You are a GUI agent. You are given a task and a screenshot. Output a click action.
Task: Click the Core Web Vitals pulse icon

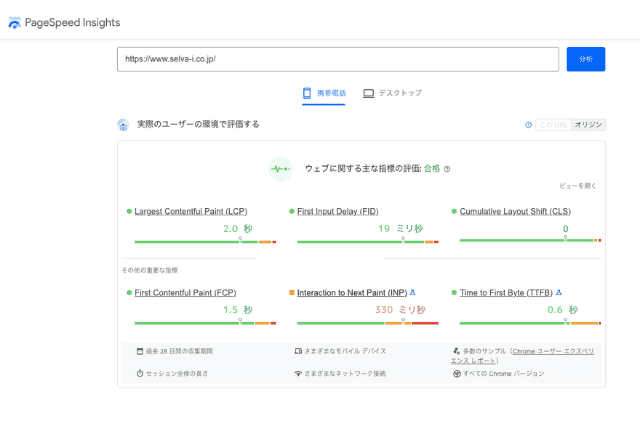(280, 169)
